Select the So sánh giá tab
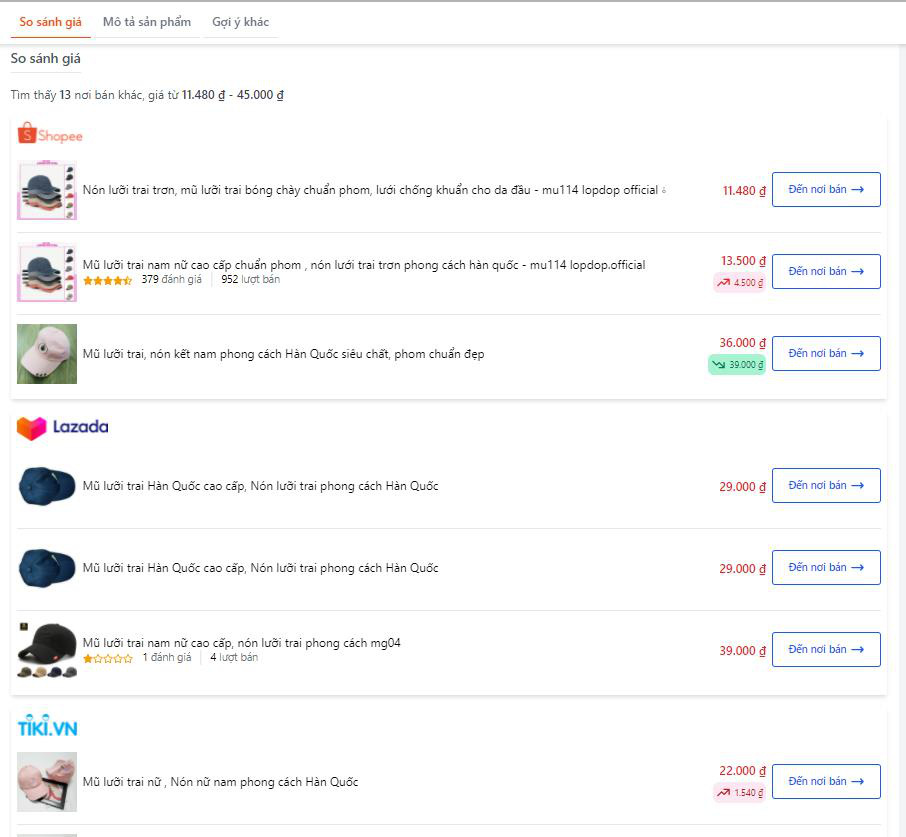This screenshot has width=906, height=837. [51, 22]
